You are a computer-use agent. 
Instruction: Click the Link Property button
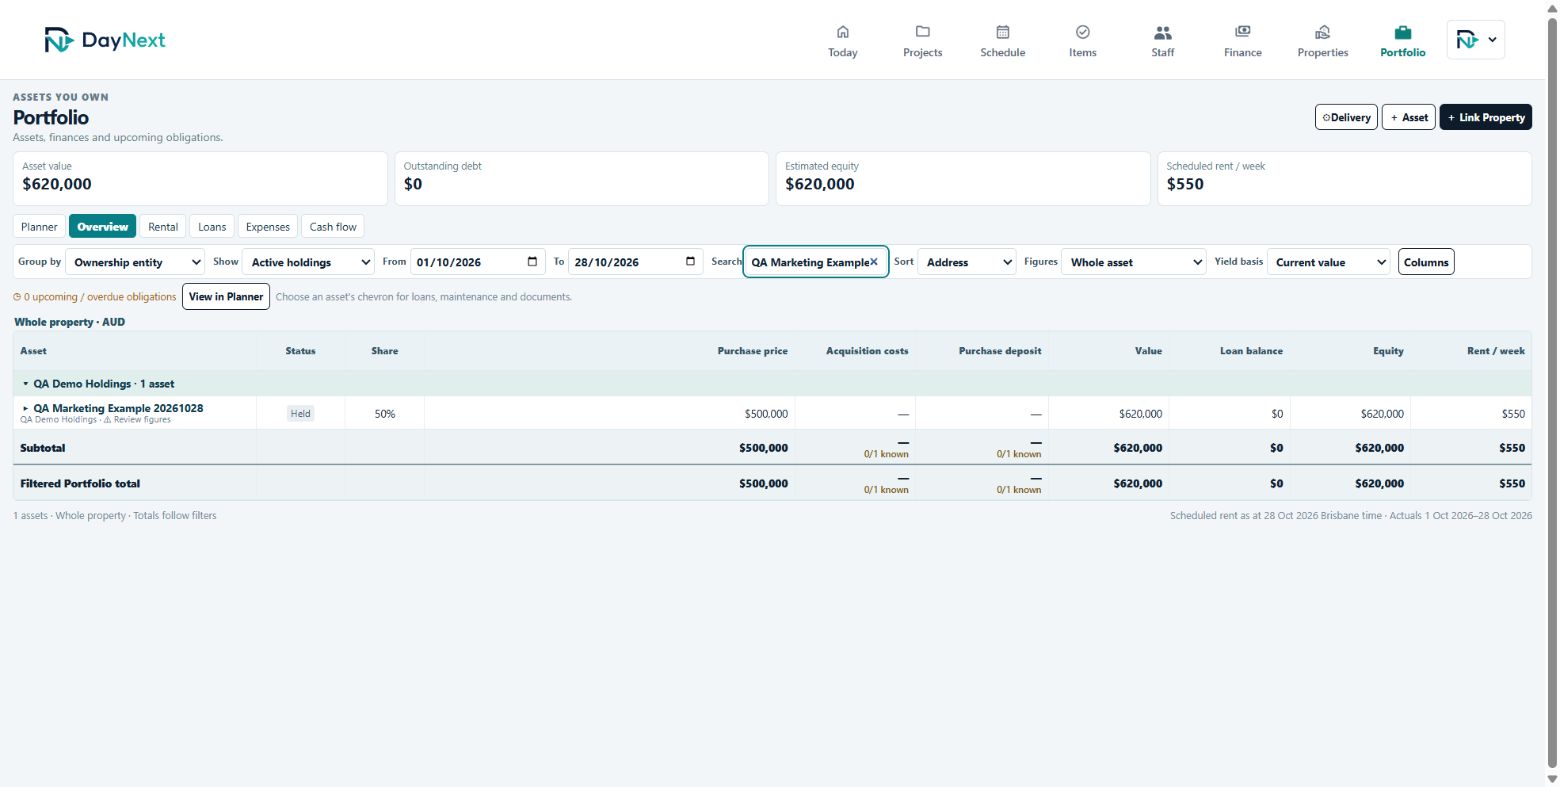click(1486, 117)
